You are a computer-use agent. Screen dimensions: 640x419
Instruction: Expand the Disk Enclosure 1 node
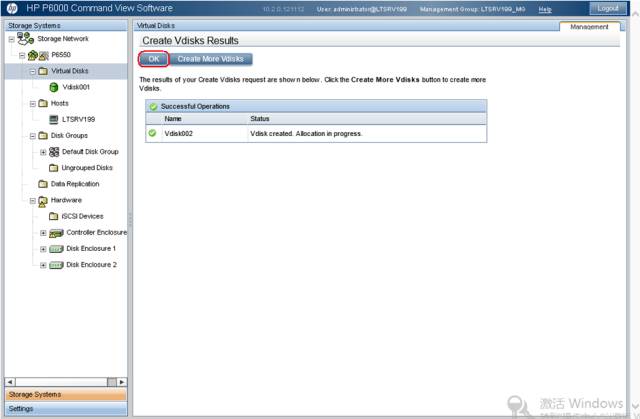coord(43,249)
